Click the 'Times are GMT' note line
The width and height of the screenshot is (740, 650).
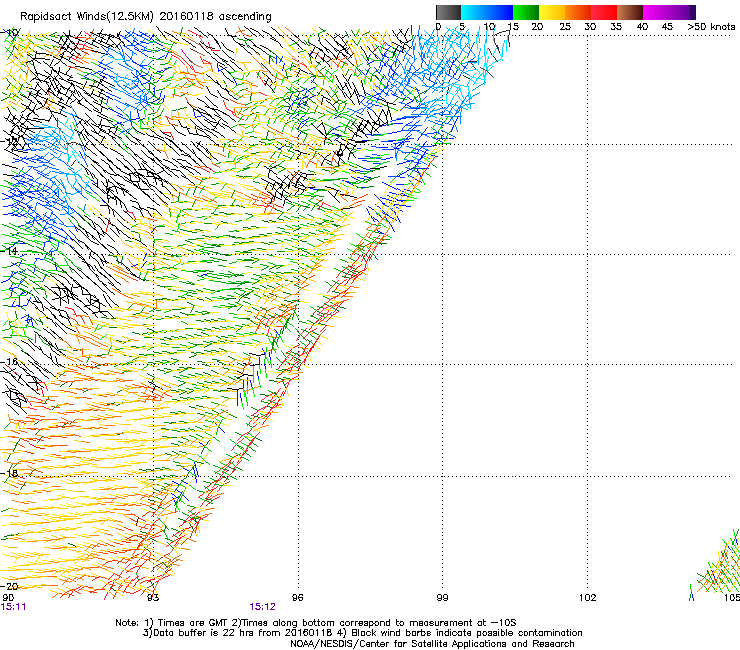316,623
